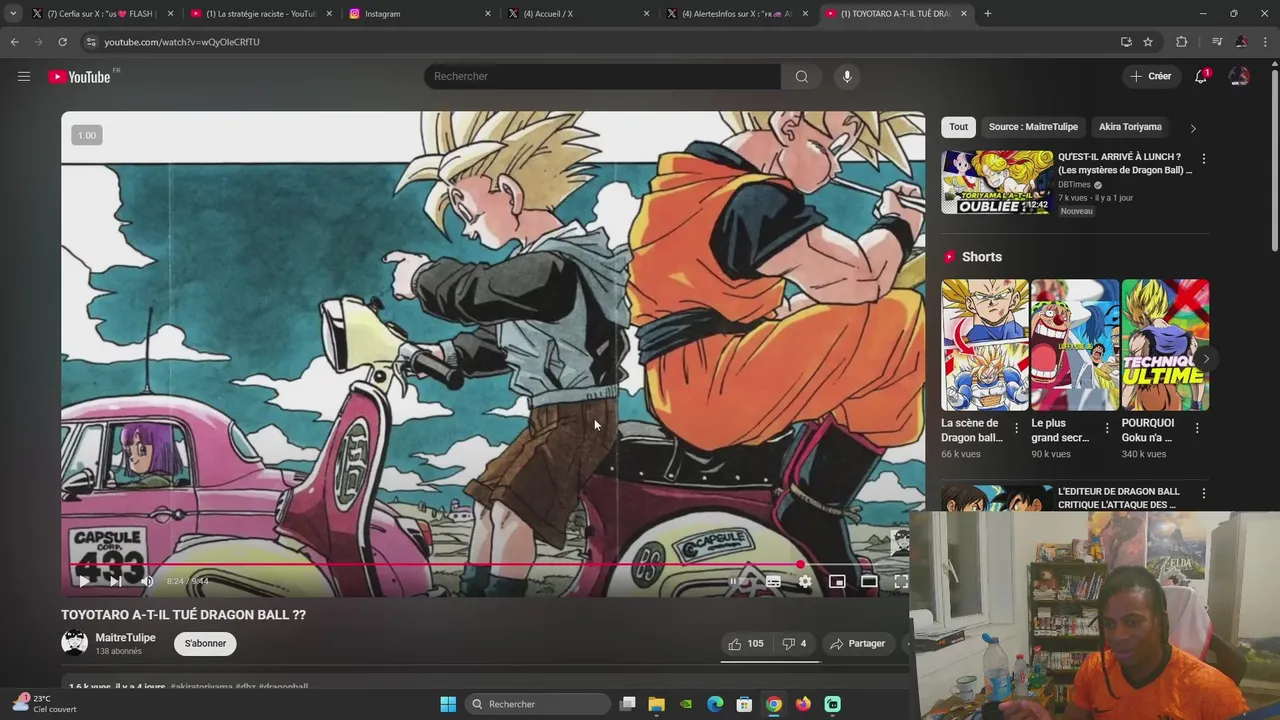Open the tab search dropdown
The image size is (1280, 720).
click(12, 14)
